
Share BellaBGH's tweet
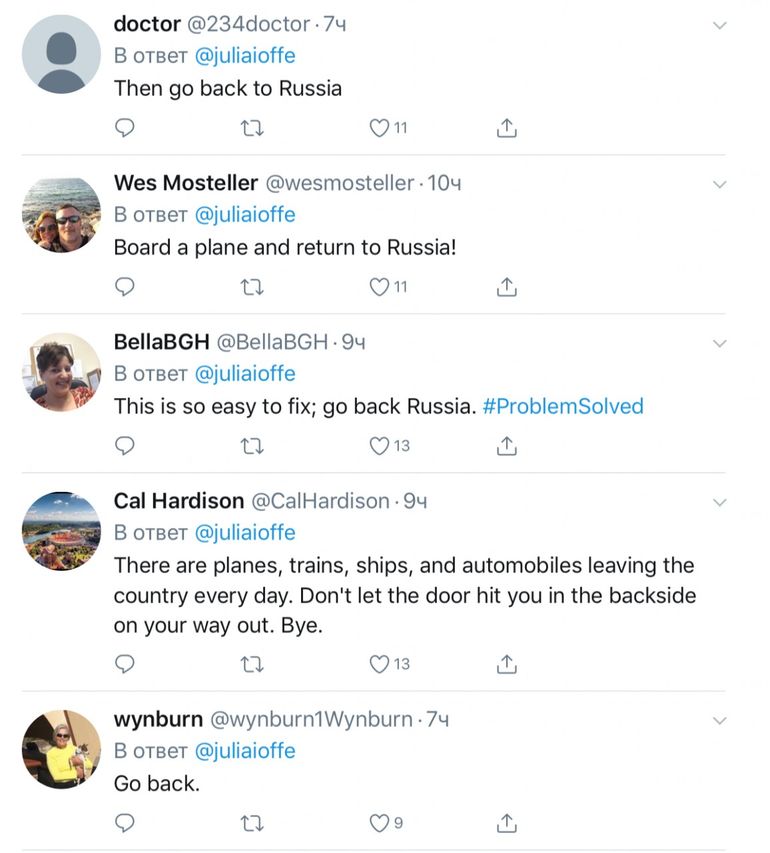(507, 446)
